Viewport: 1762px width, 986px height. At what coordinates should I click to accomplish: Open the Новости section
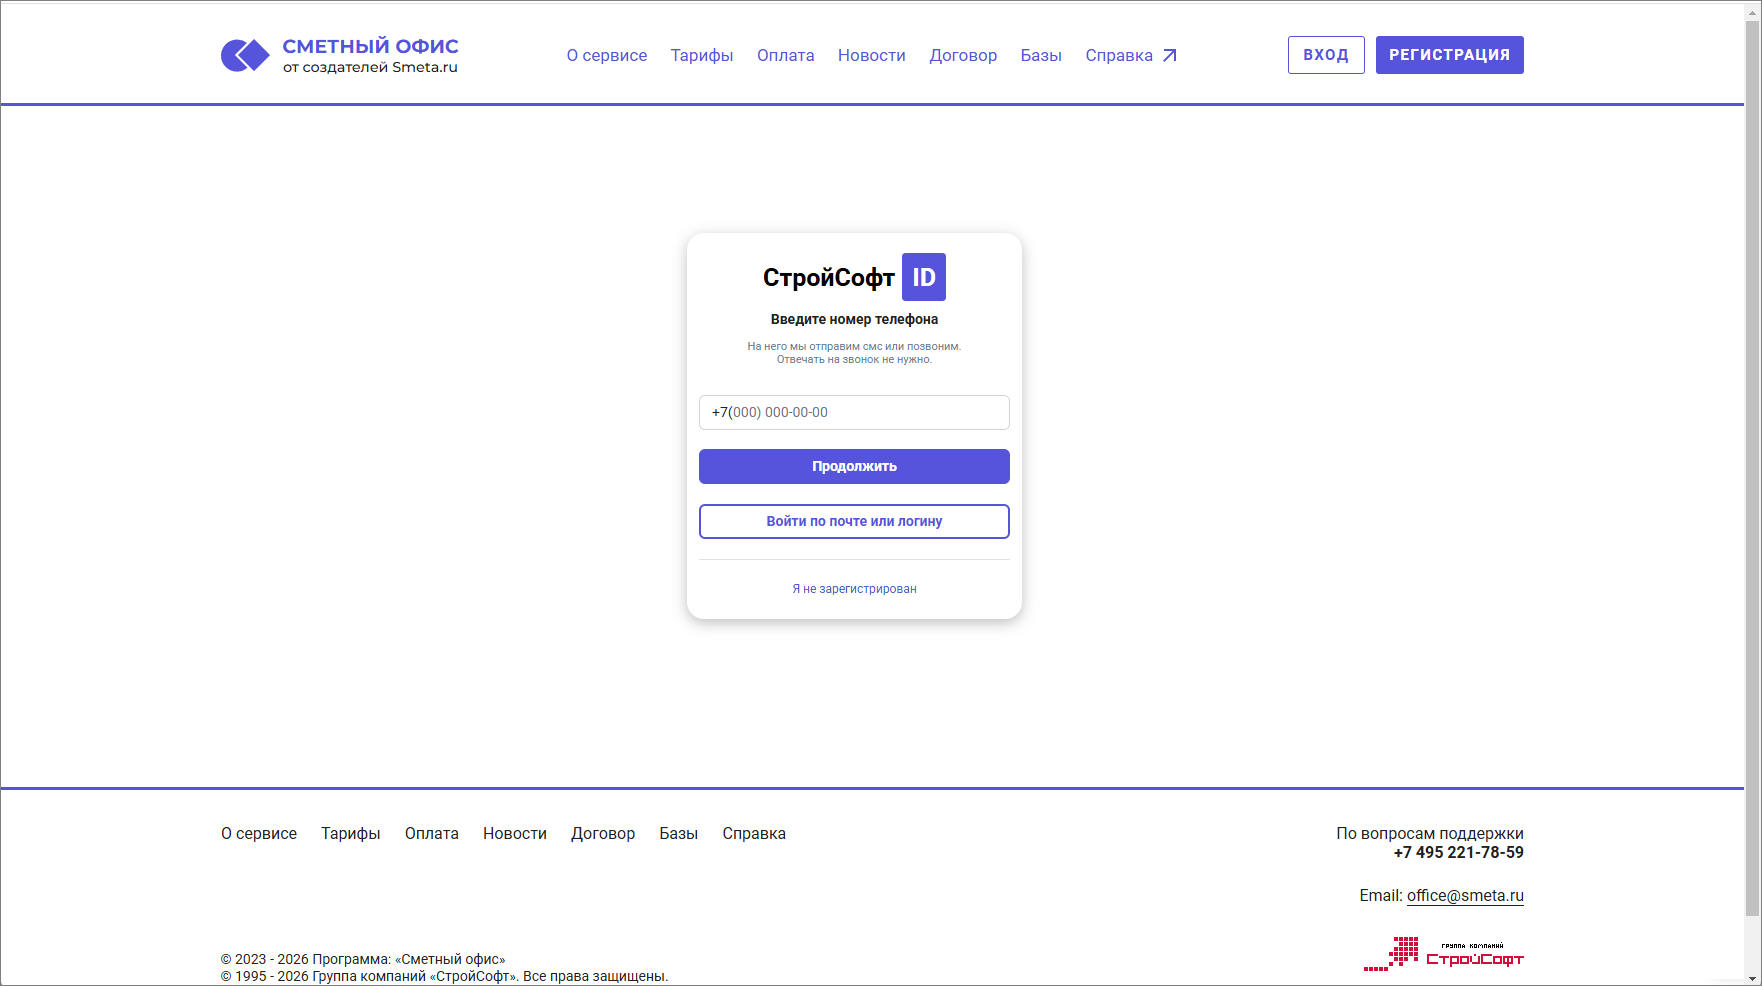point(871,55)
